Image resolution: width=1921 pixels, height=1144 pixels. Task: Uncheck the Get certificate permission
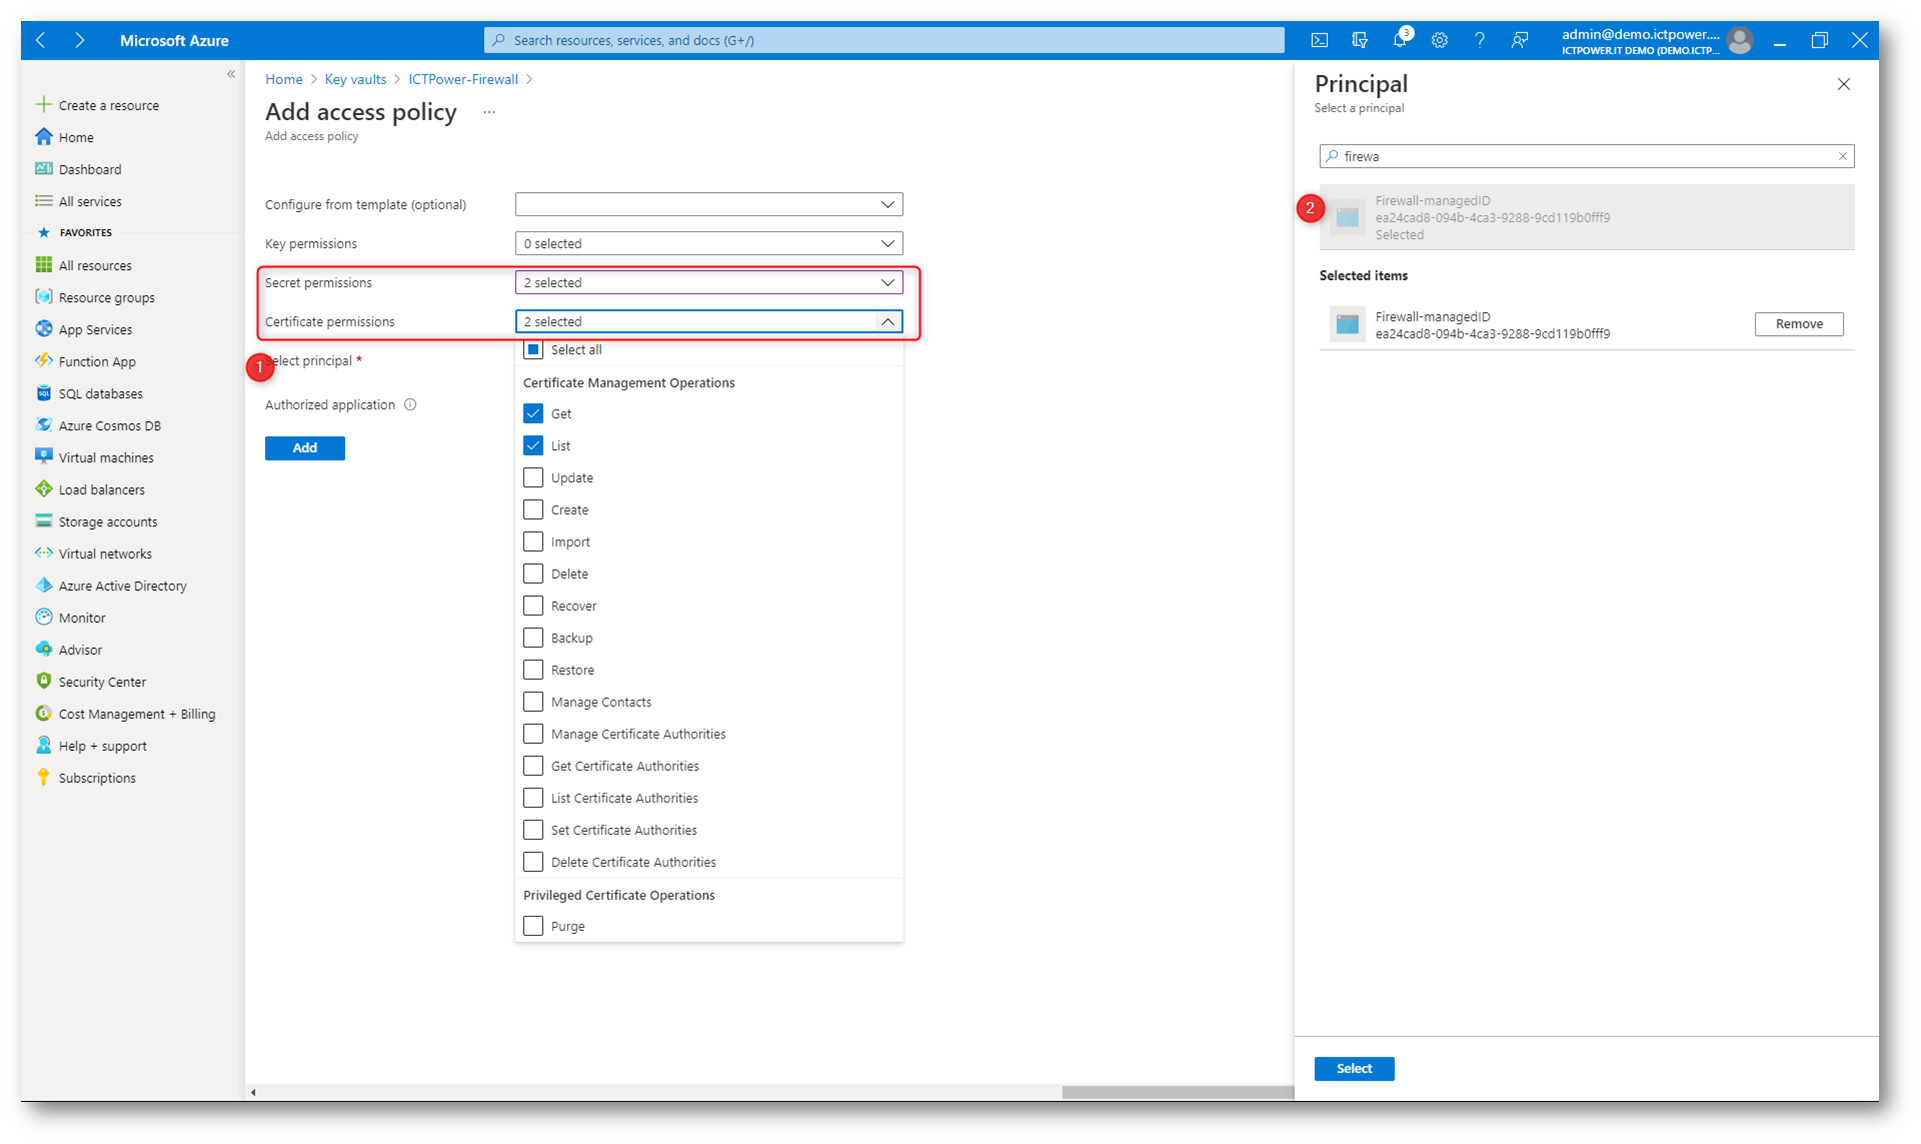[x=533, y=413]
